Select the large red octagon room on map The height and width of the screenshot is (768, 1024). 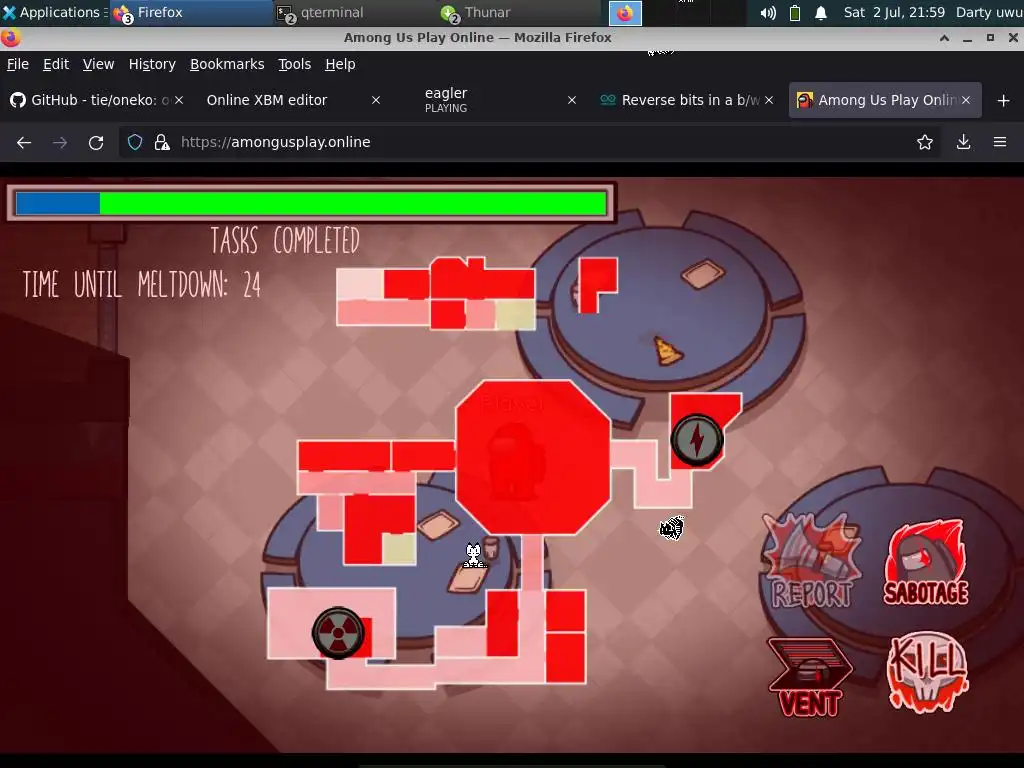point(533,457)
